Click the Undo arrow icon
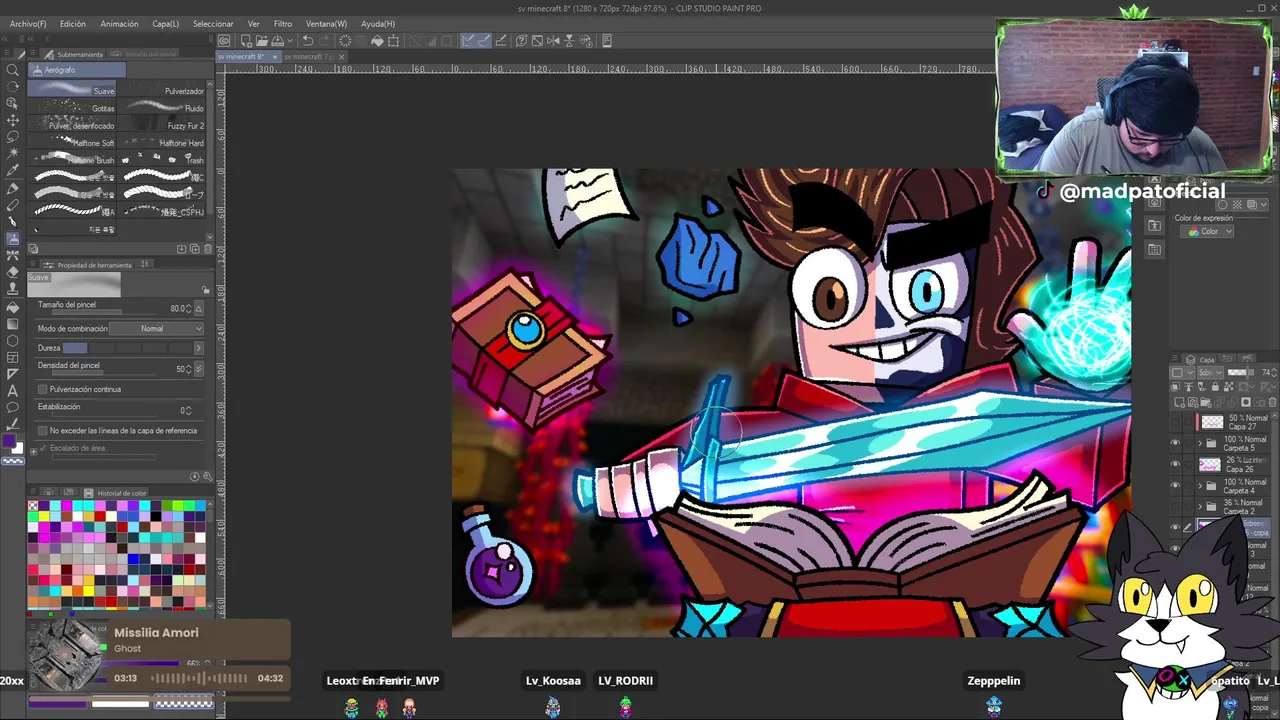The height and width of the screenshot is (720, 1280). (x=308, y=41)
